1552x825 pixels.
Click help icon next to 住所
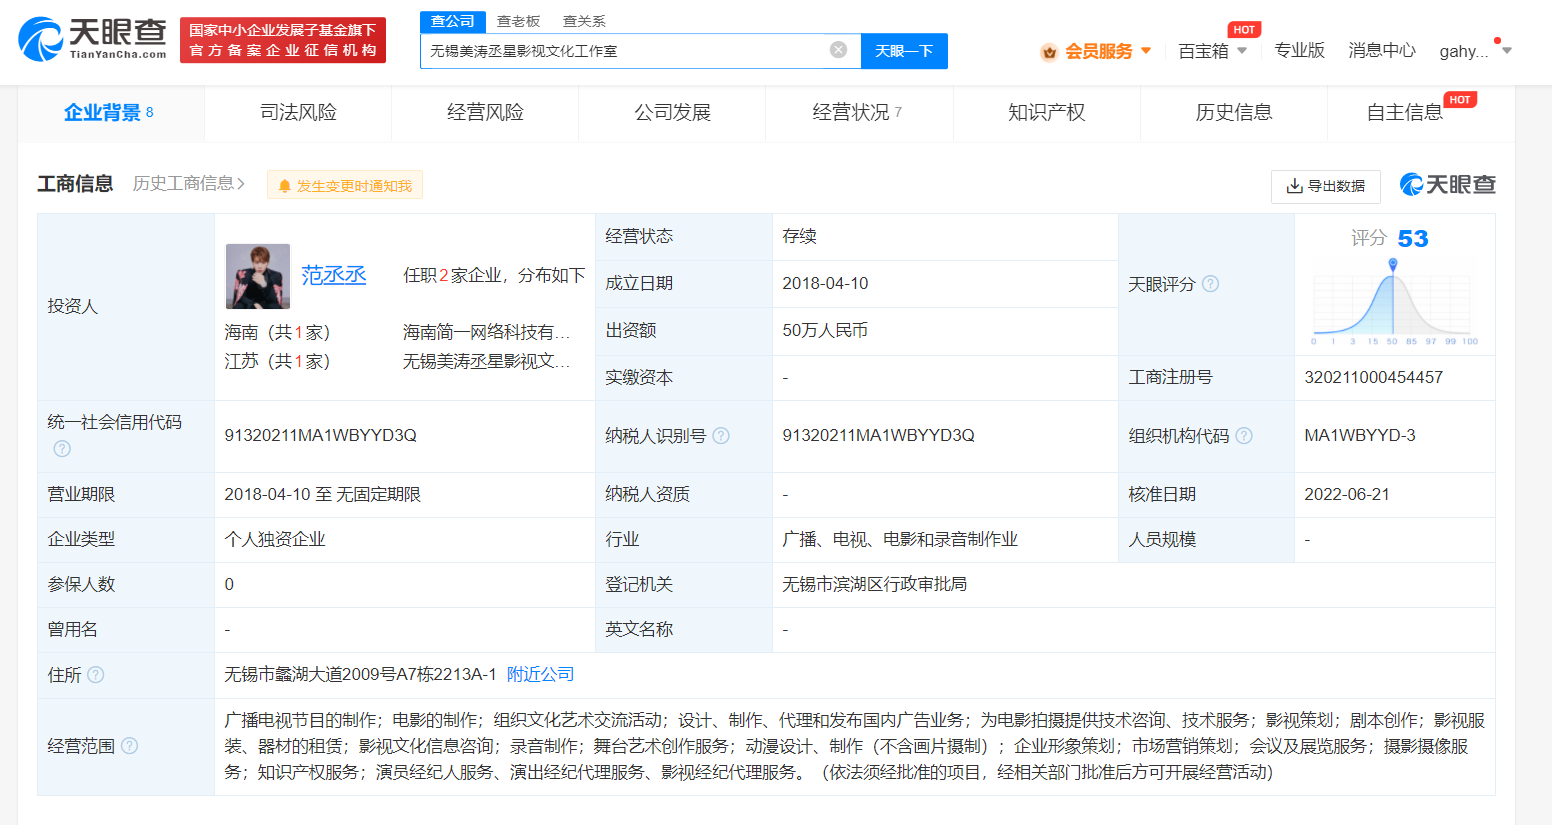coord(96,675)
